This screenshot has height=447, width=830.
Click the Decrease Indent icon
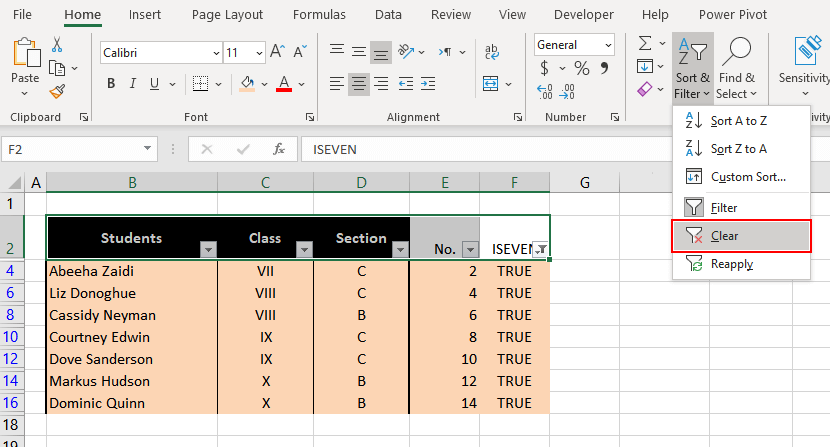[406, 84]
